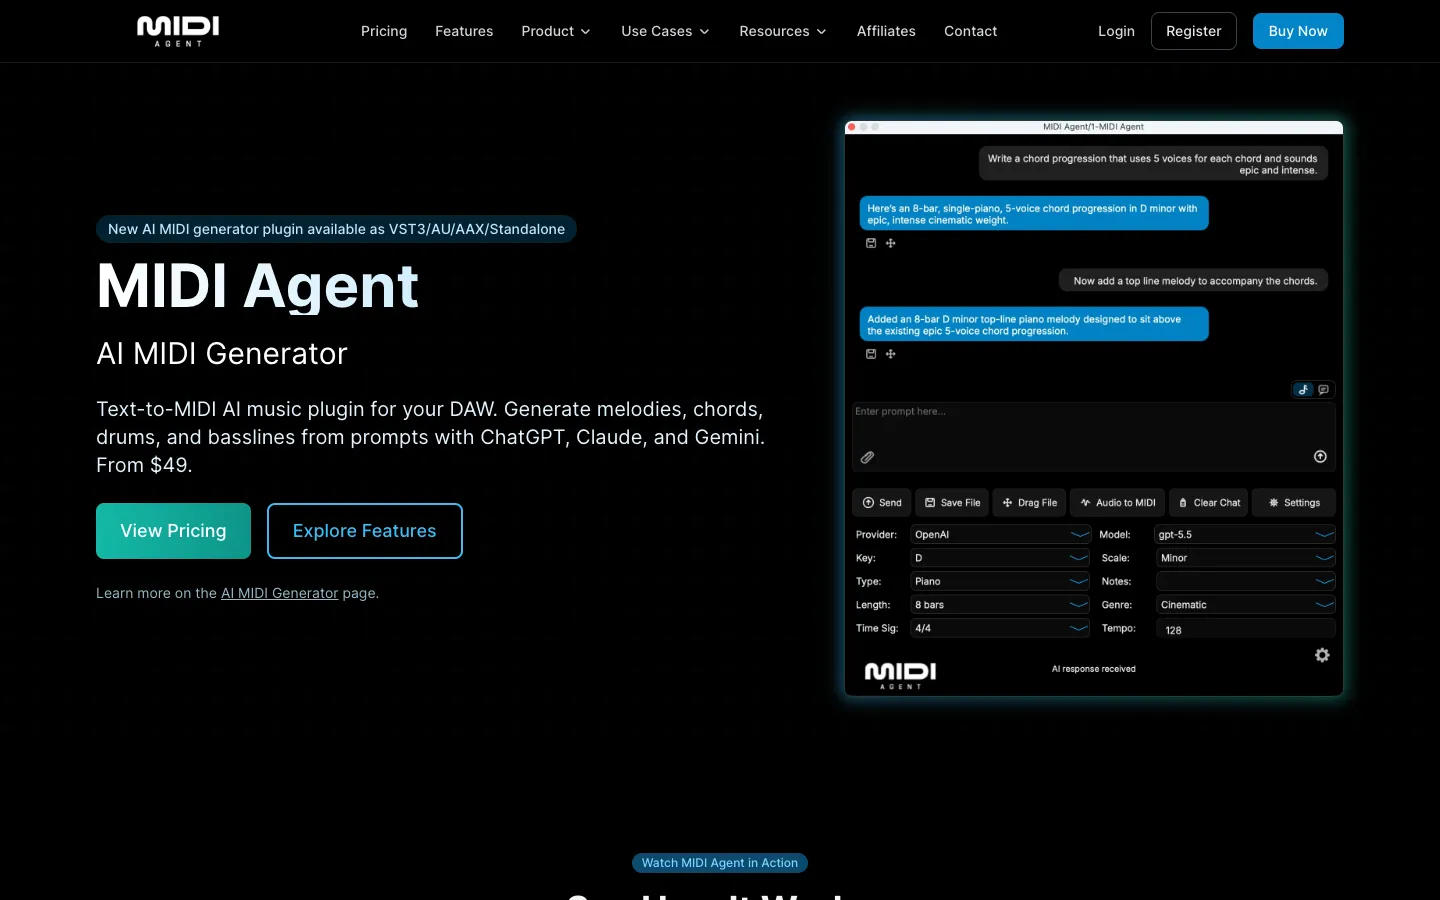Click save icon under the top-line melody reply

[871, 354]
